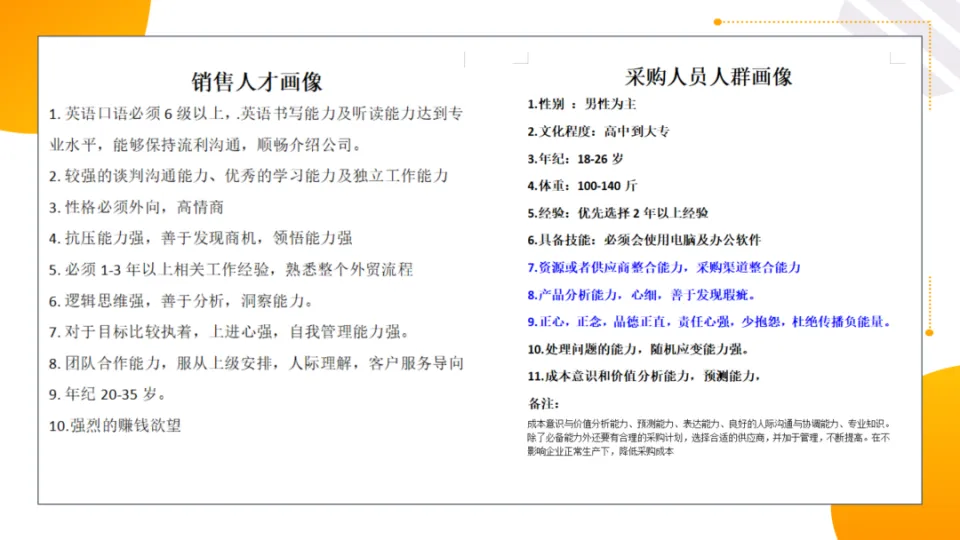
Task: Click the lower orange dot on right border
Action: pyautogui.click(x=929, y=332)
